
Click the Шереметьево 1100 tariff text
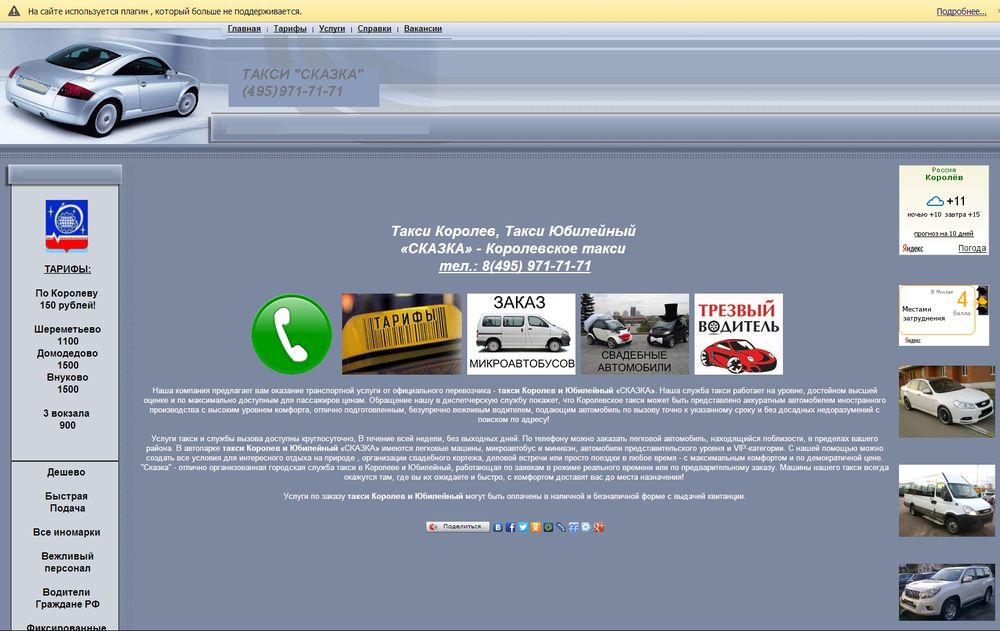click(x=68, y=335)
